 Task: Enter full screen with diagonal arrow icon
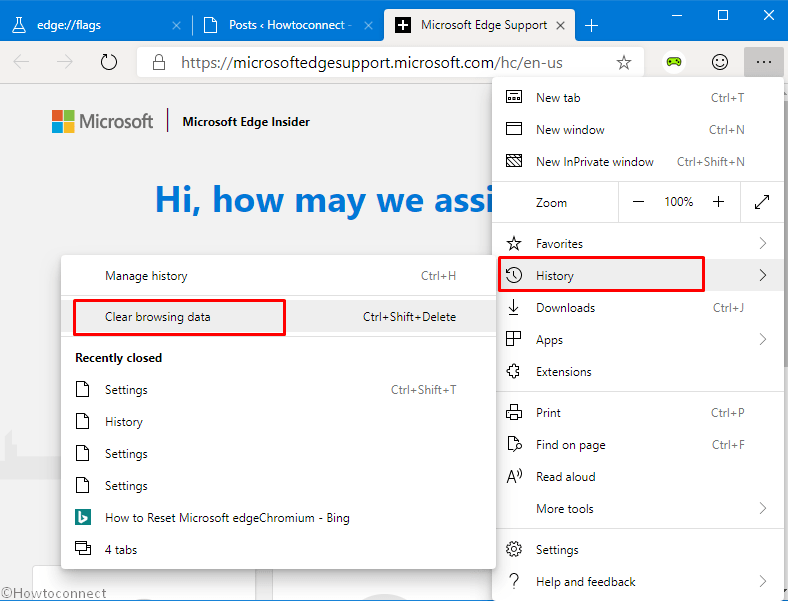[x=762, y=202]
